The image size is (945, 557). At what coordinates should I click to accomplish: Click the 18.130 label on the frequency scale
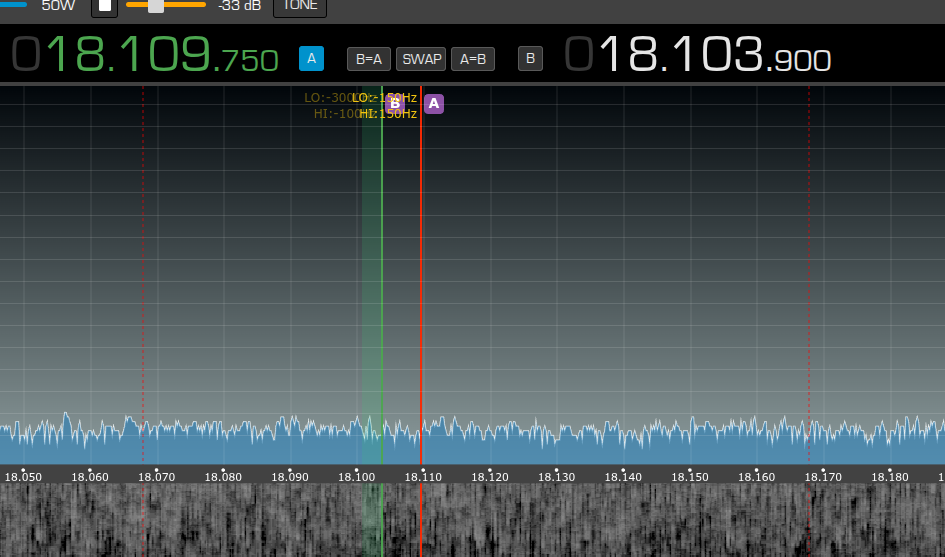click(556, 477)
